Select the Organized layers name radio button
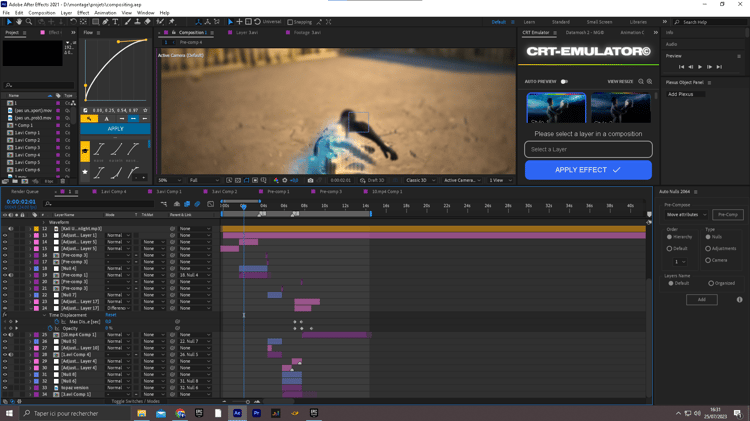 (x=711, y=283)
